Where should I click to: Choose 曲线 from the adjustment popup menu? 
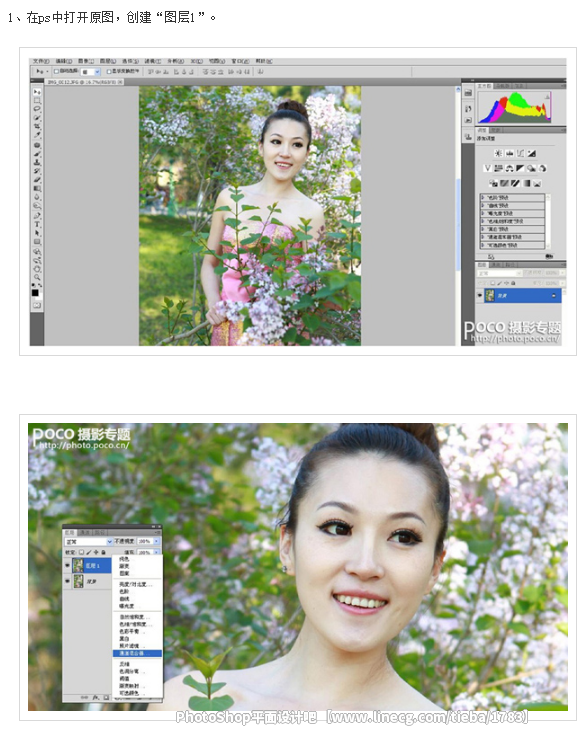click(124, 599)
